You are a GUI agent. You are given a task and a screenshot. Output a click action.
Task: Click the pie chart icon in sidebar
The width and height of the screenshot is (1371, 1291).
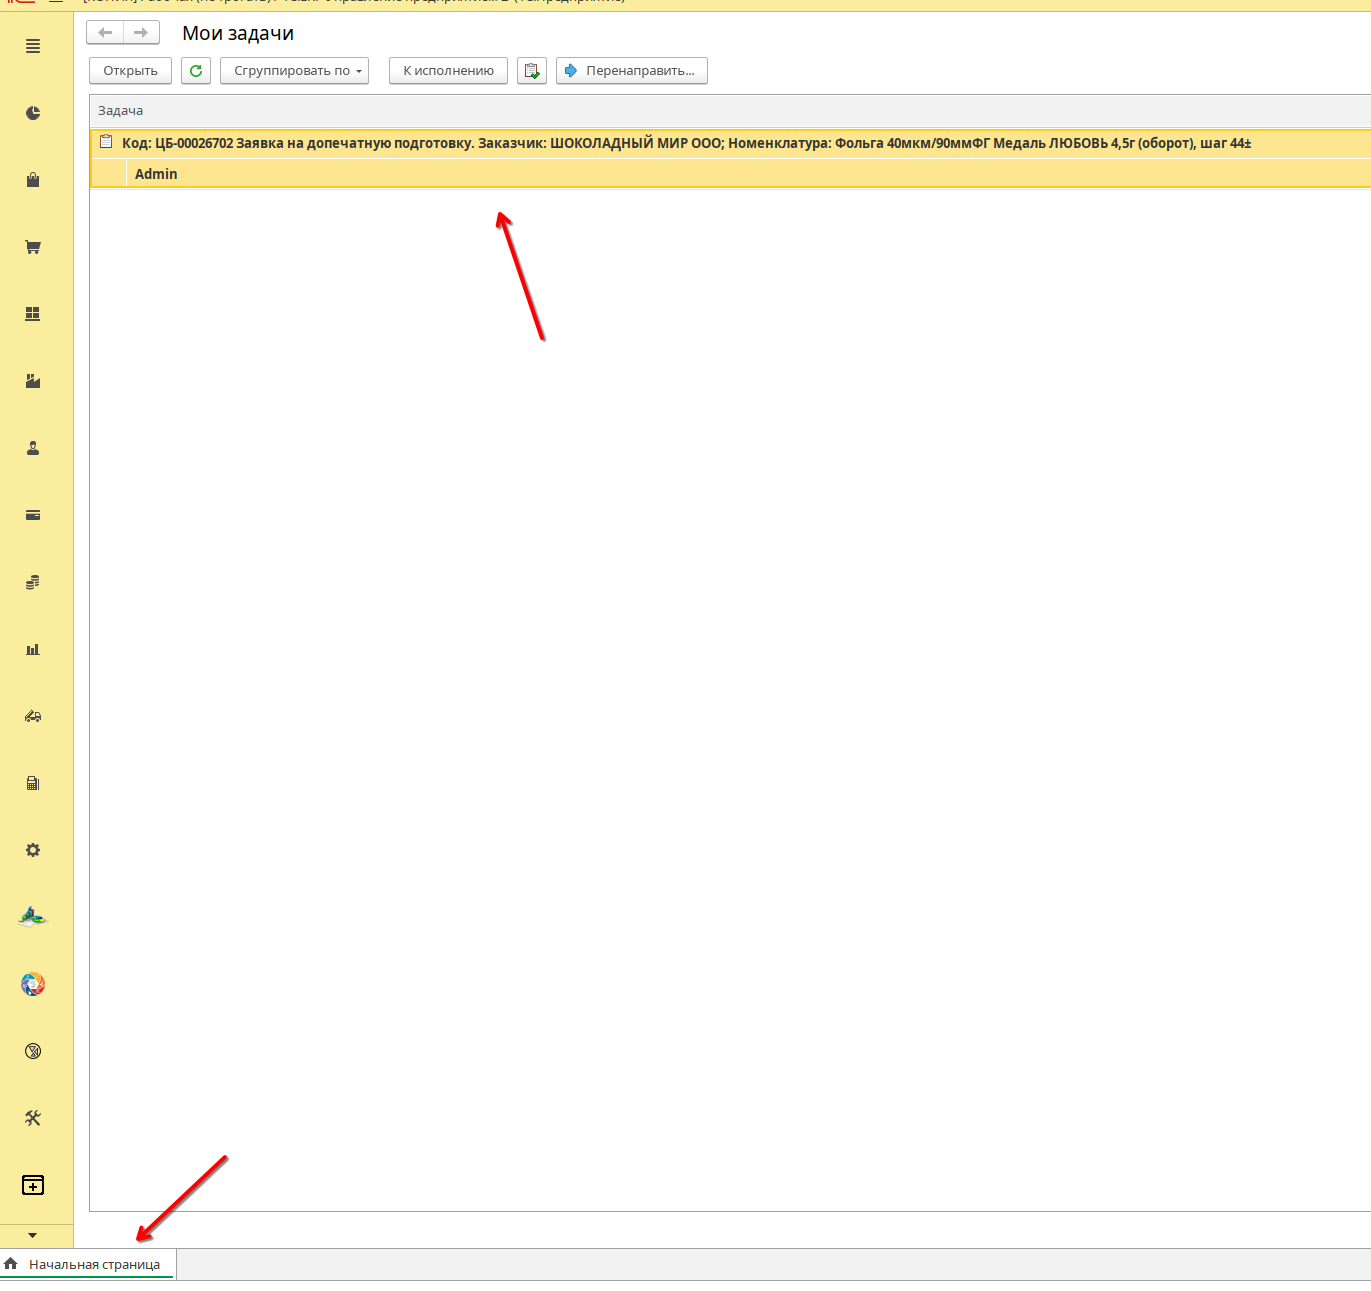33,113
